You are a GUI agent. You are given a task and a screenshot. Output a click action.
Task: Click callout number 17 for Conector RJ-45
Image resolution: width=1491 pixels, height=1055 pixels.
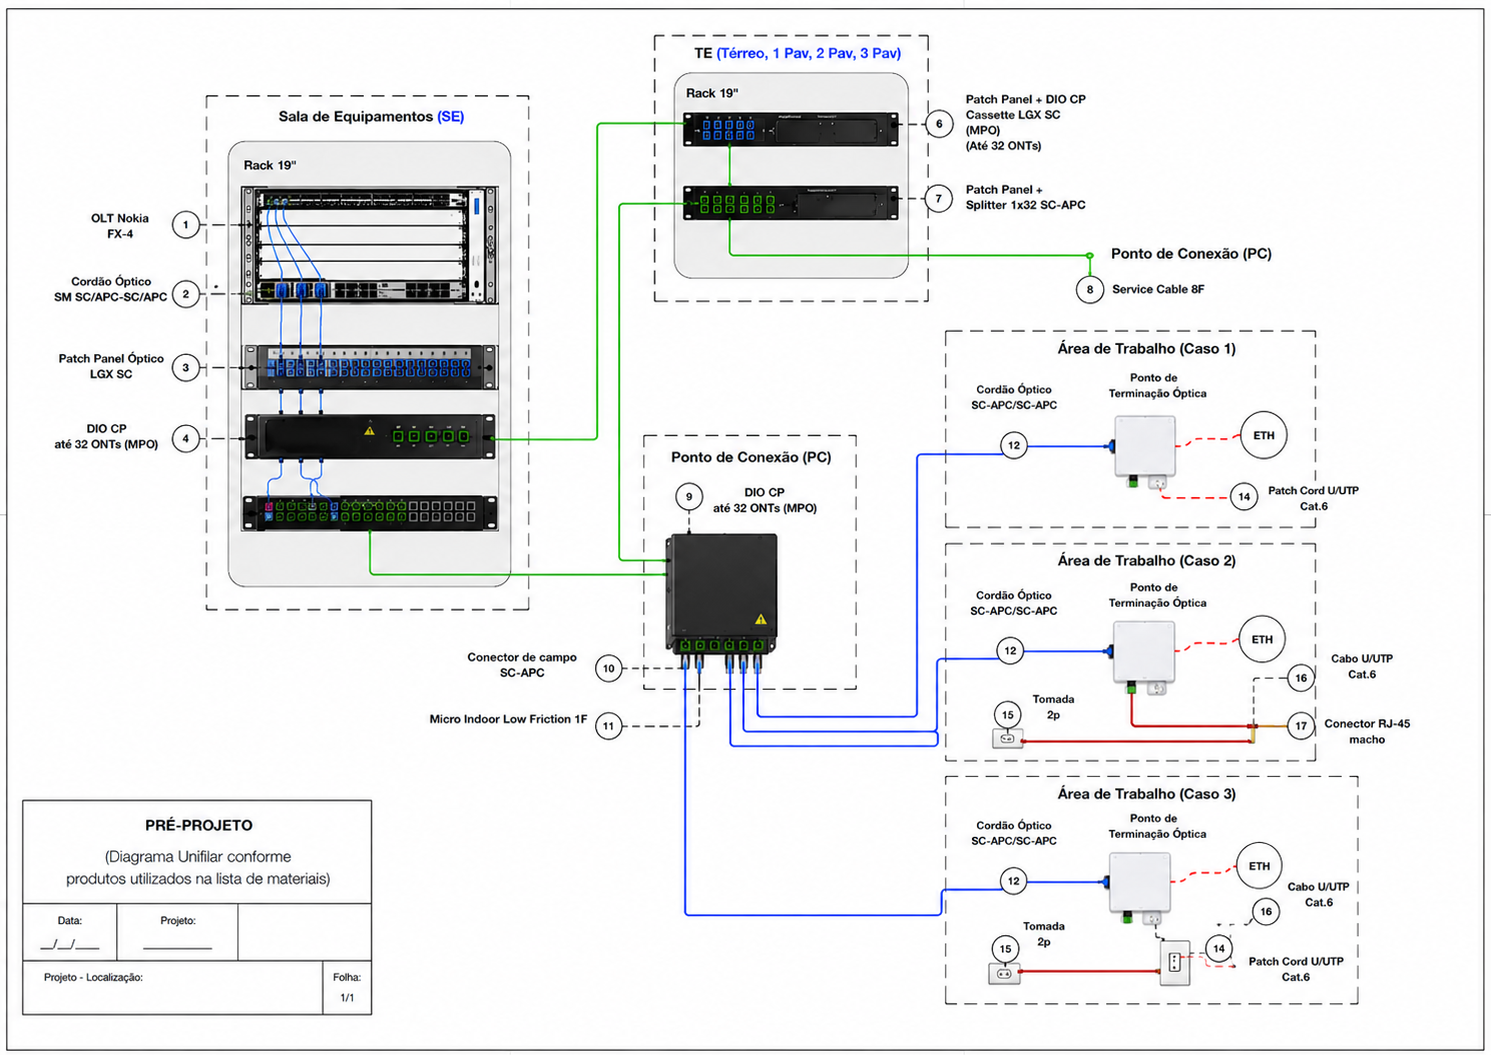point(1300,726)
